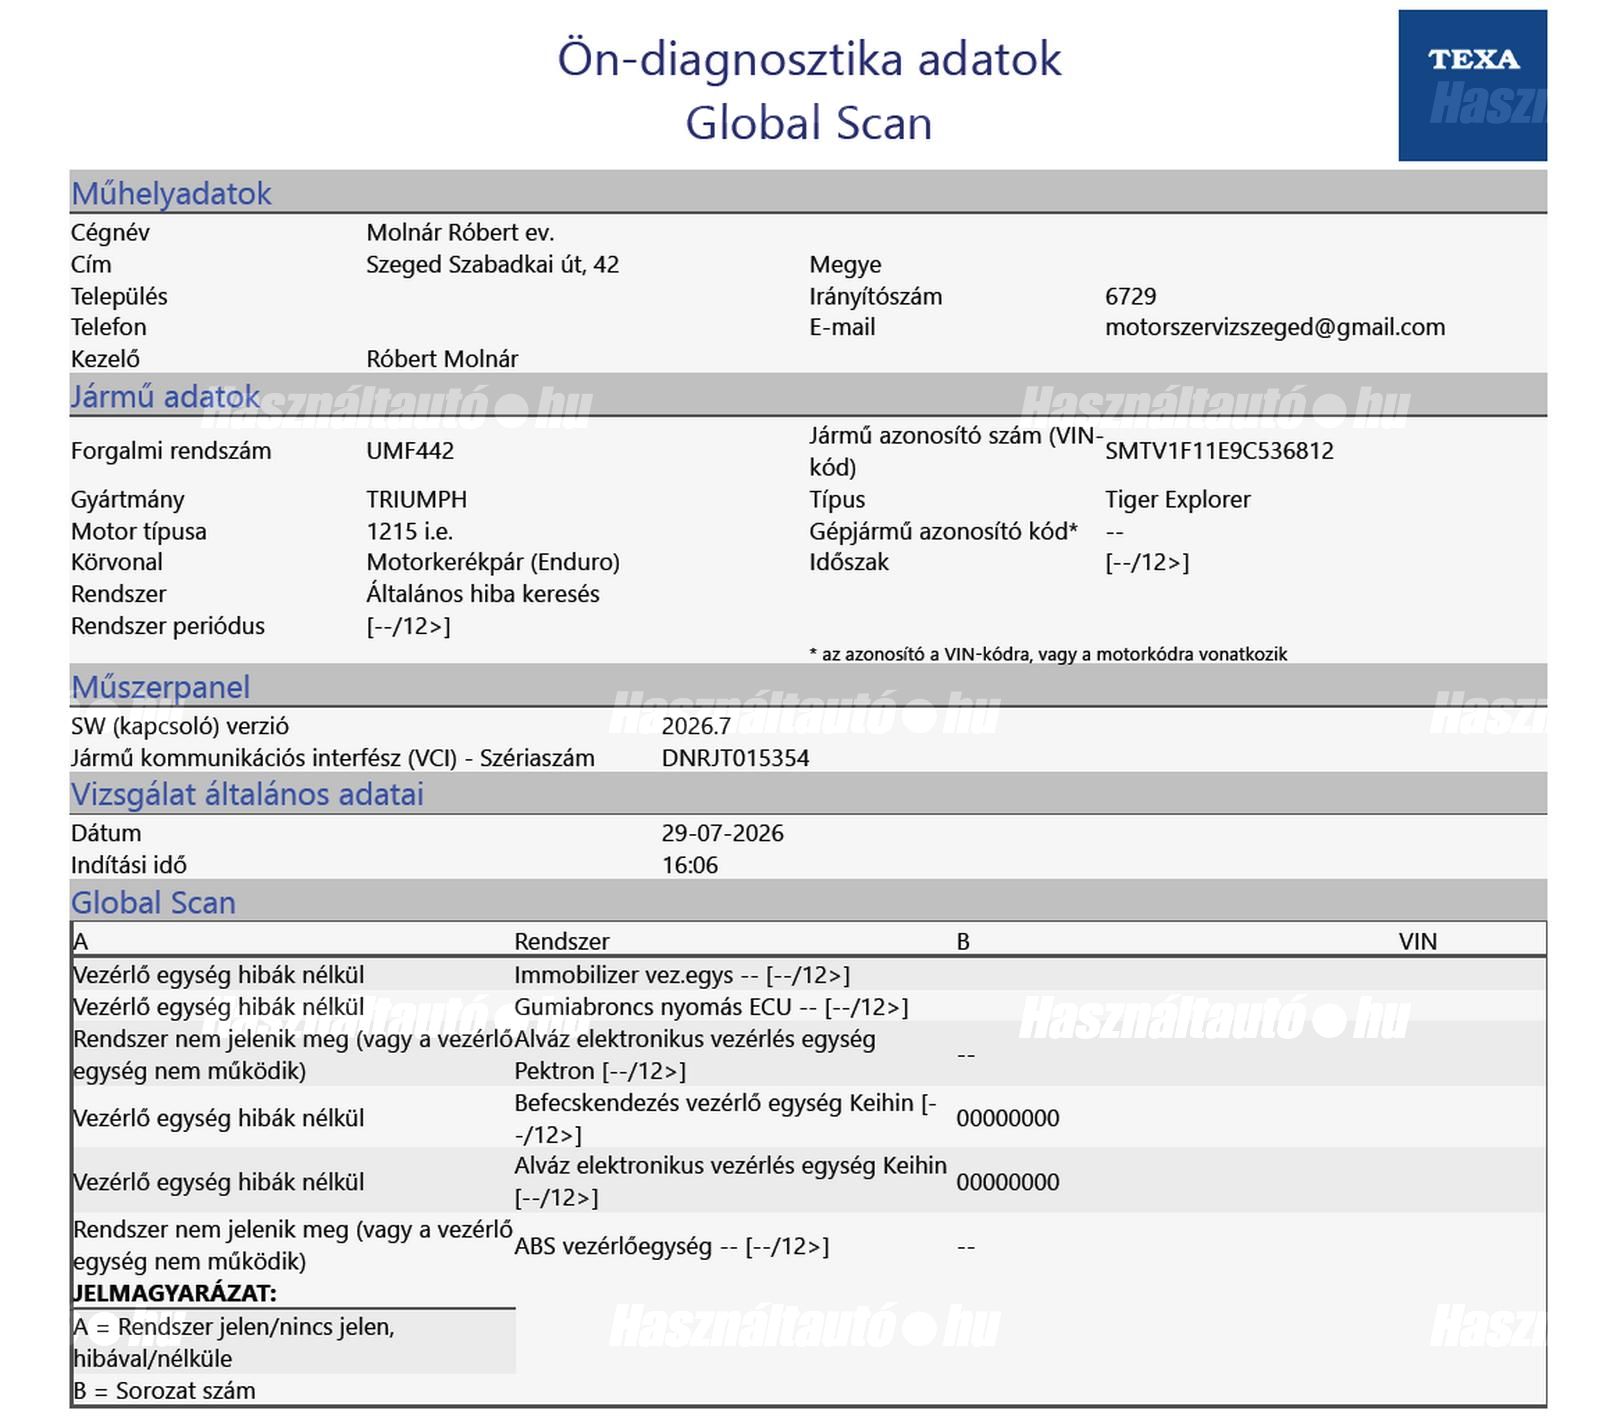Click the make "TRIUMPH"
Image resolution: width=1617 pixels, height=1428 pixels.
tap(417, 500)
